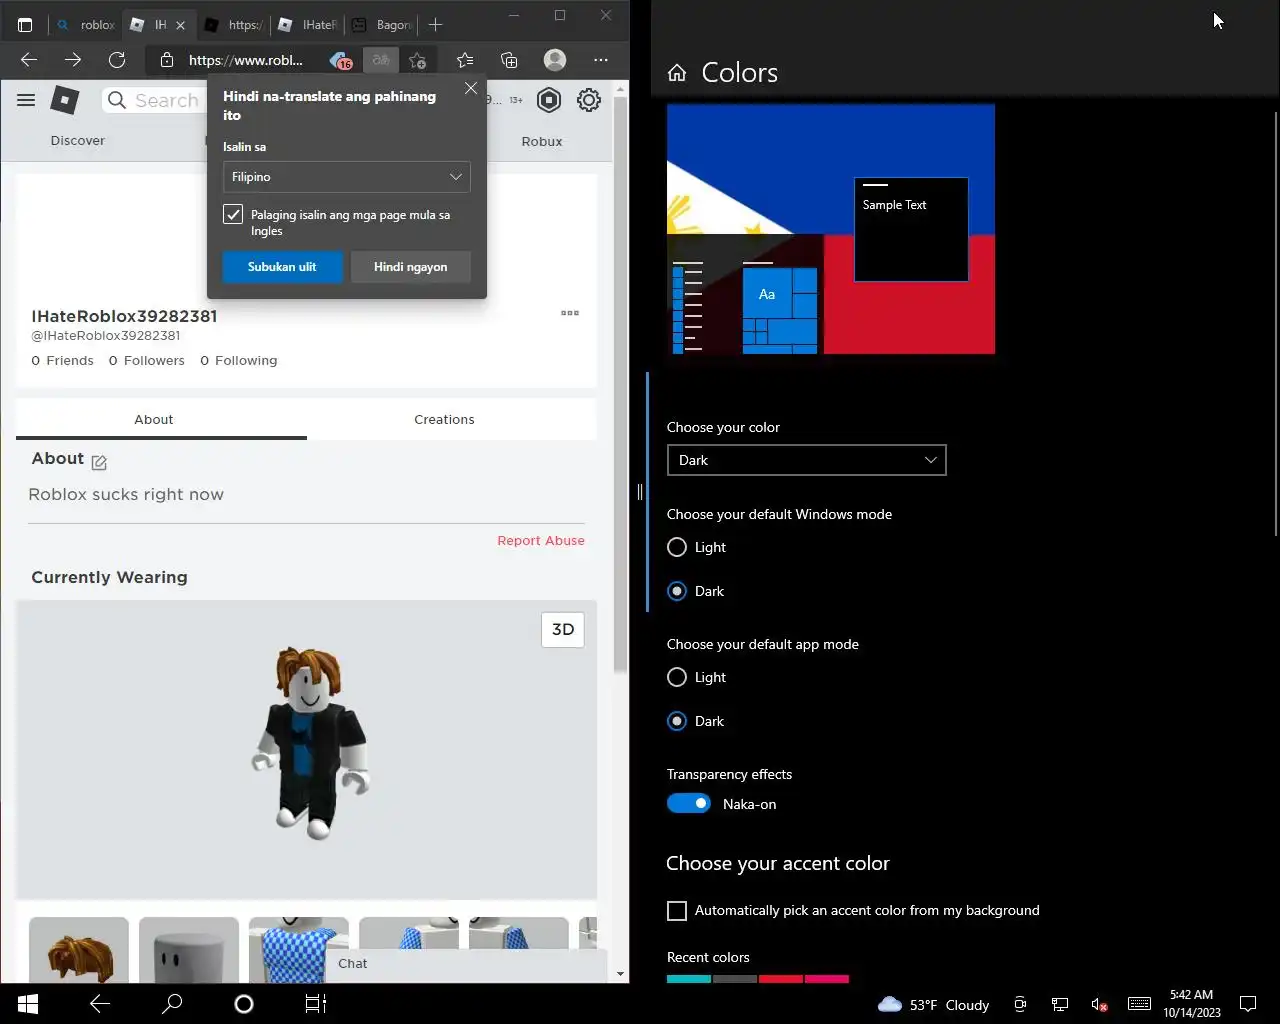Open the Edge profile avatar
1280x1024 pixels.
click(555, 60)
